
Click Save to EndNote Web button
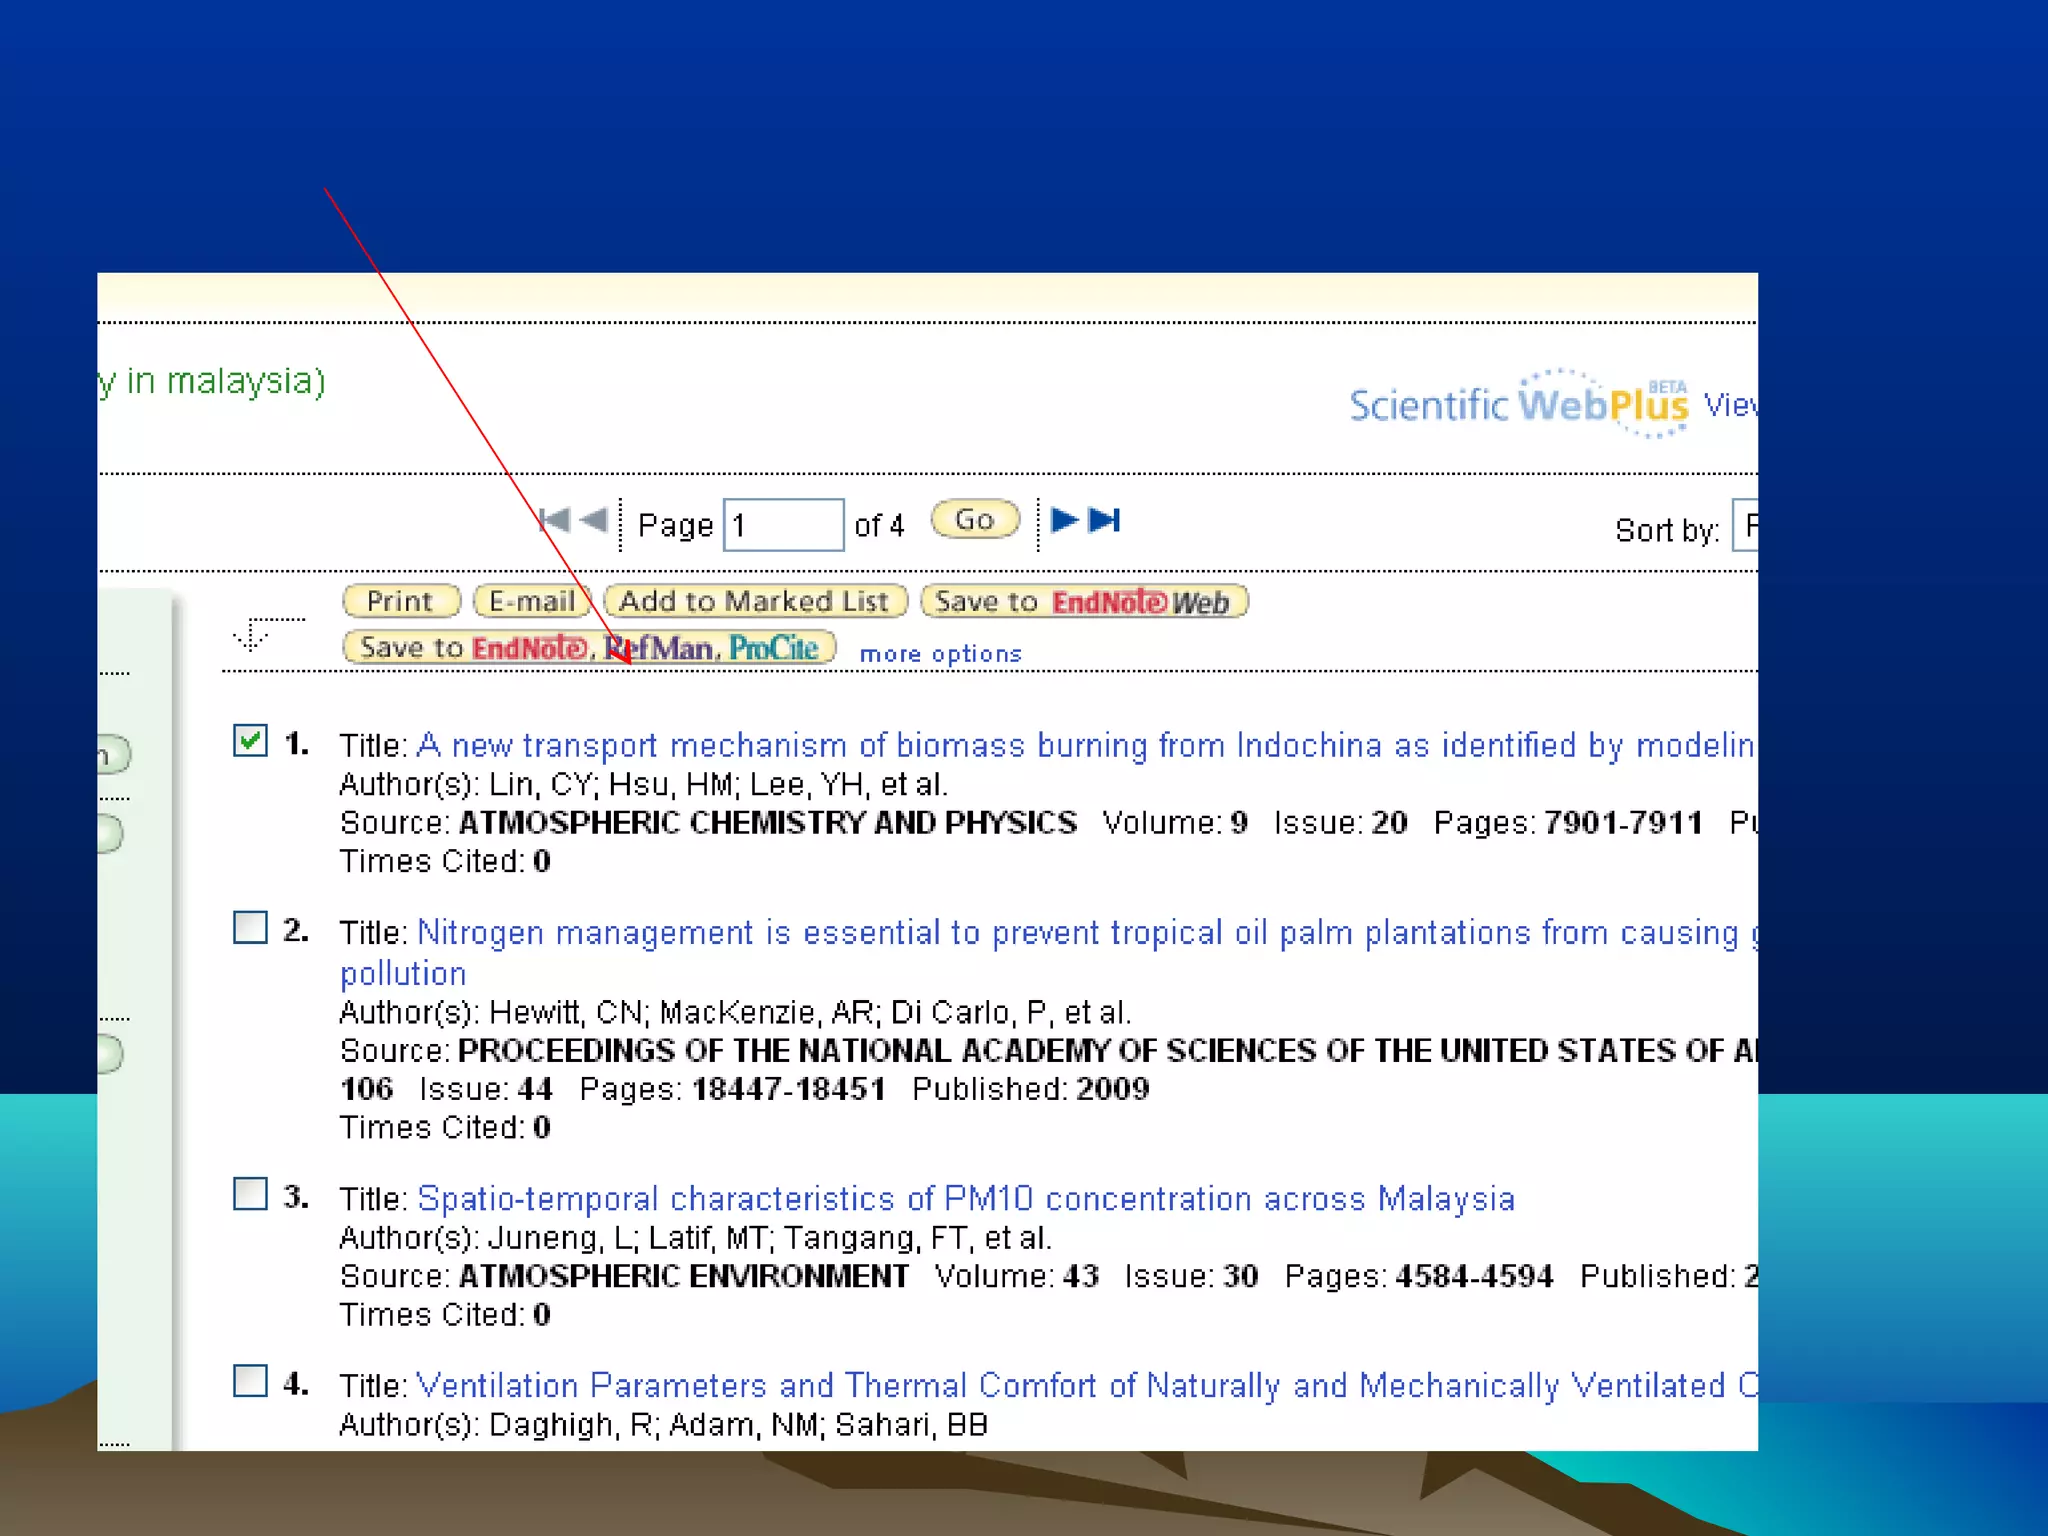[1083, 601]
